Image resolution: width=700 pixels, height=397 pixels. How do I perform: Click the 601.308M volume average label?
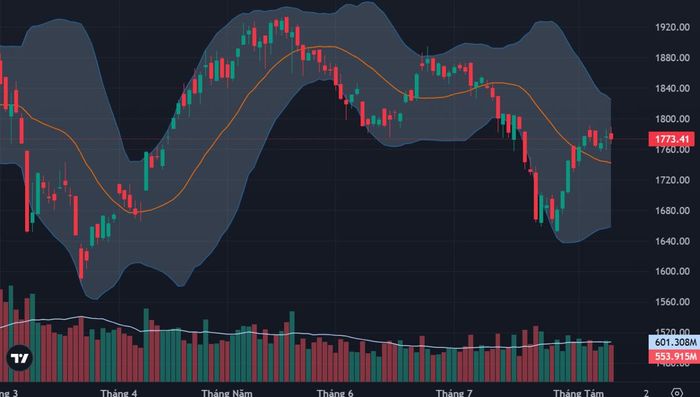click(x=674, y=342)
